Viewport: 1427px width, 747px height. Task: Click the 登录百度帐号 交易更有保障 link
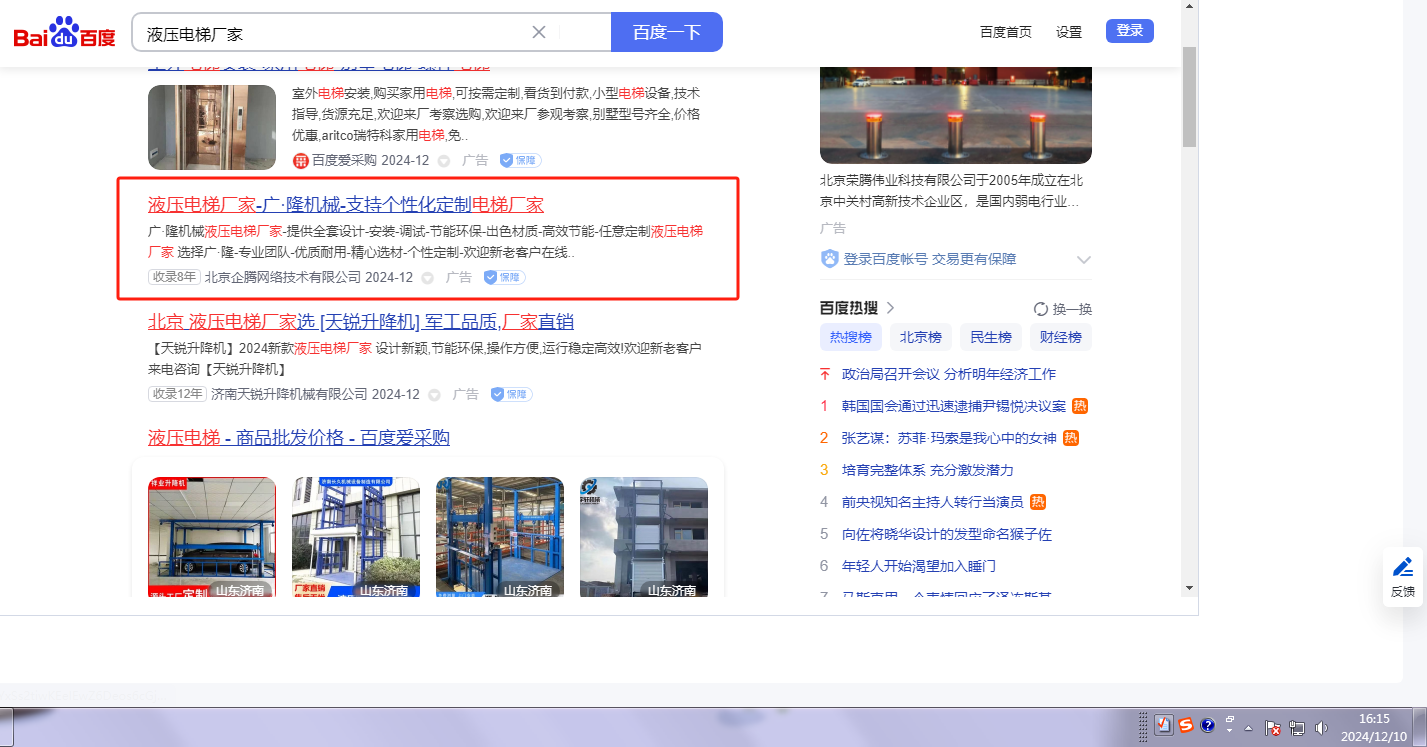click(x=930, y=259)
